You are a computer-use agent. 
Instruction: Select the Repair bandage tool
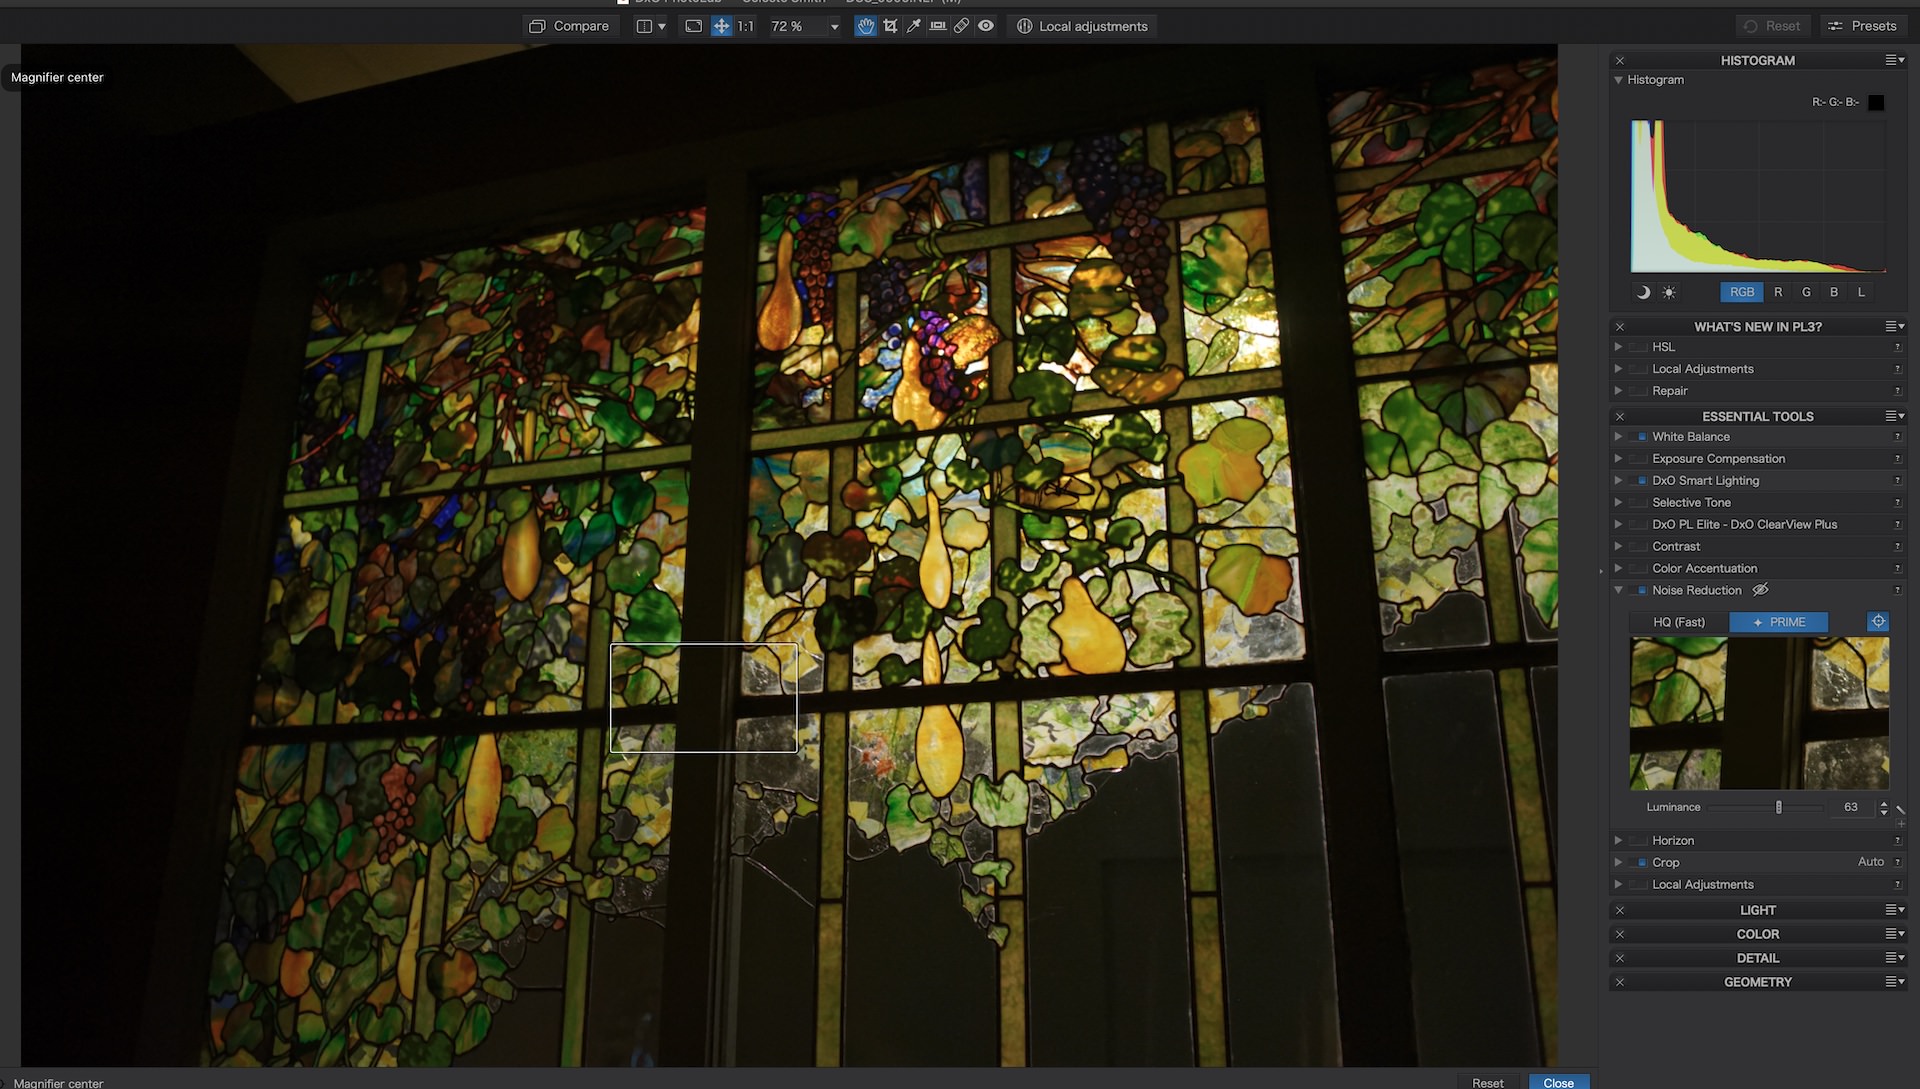point(962,26)
